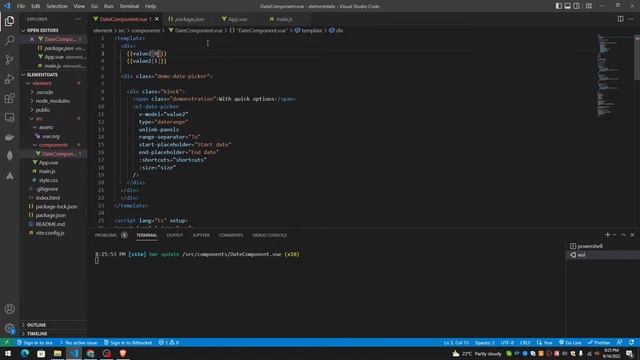
Task: Close the terminal panel
Action: pos(632,235)
